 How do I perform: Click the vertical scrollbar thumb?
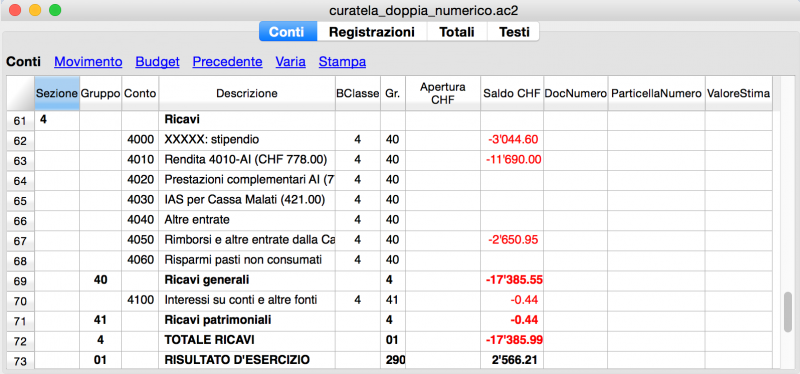pyautogui.click(x=789, y=312)
